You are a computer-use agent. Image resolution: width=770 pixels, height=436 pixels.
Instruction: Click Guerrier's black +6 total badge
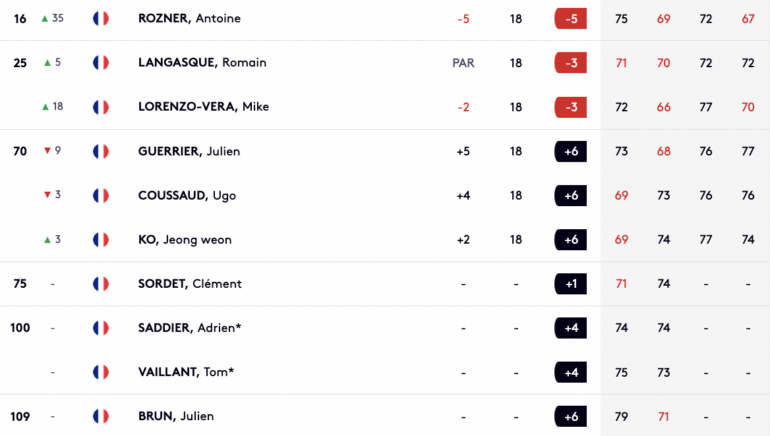[x=570, y=151]
